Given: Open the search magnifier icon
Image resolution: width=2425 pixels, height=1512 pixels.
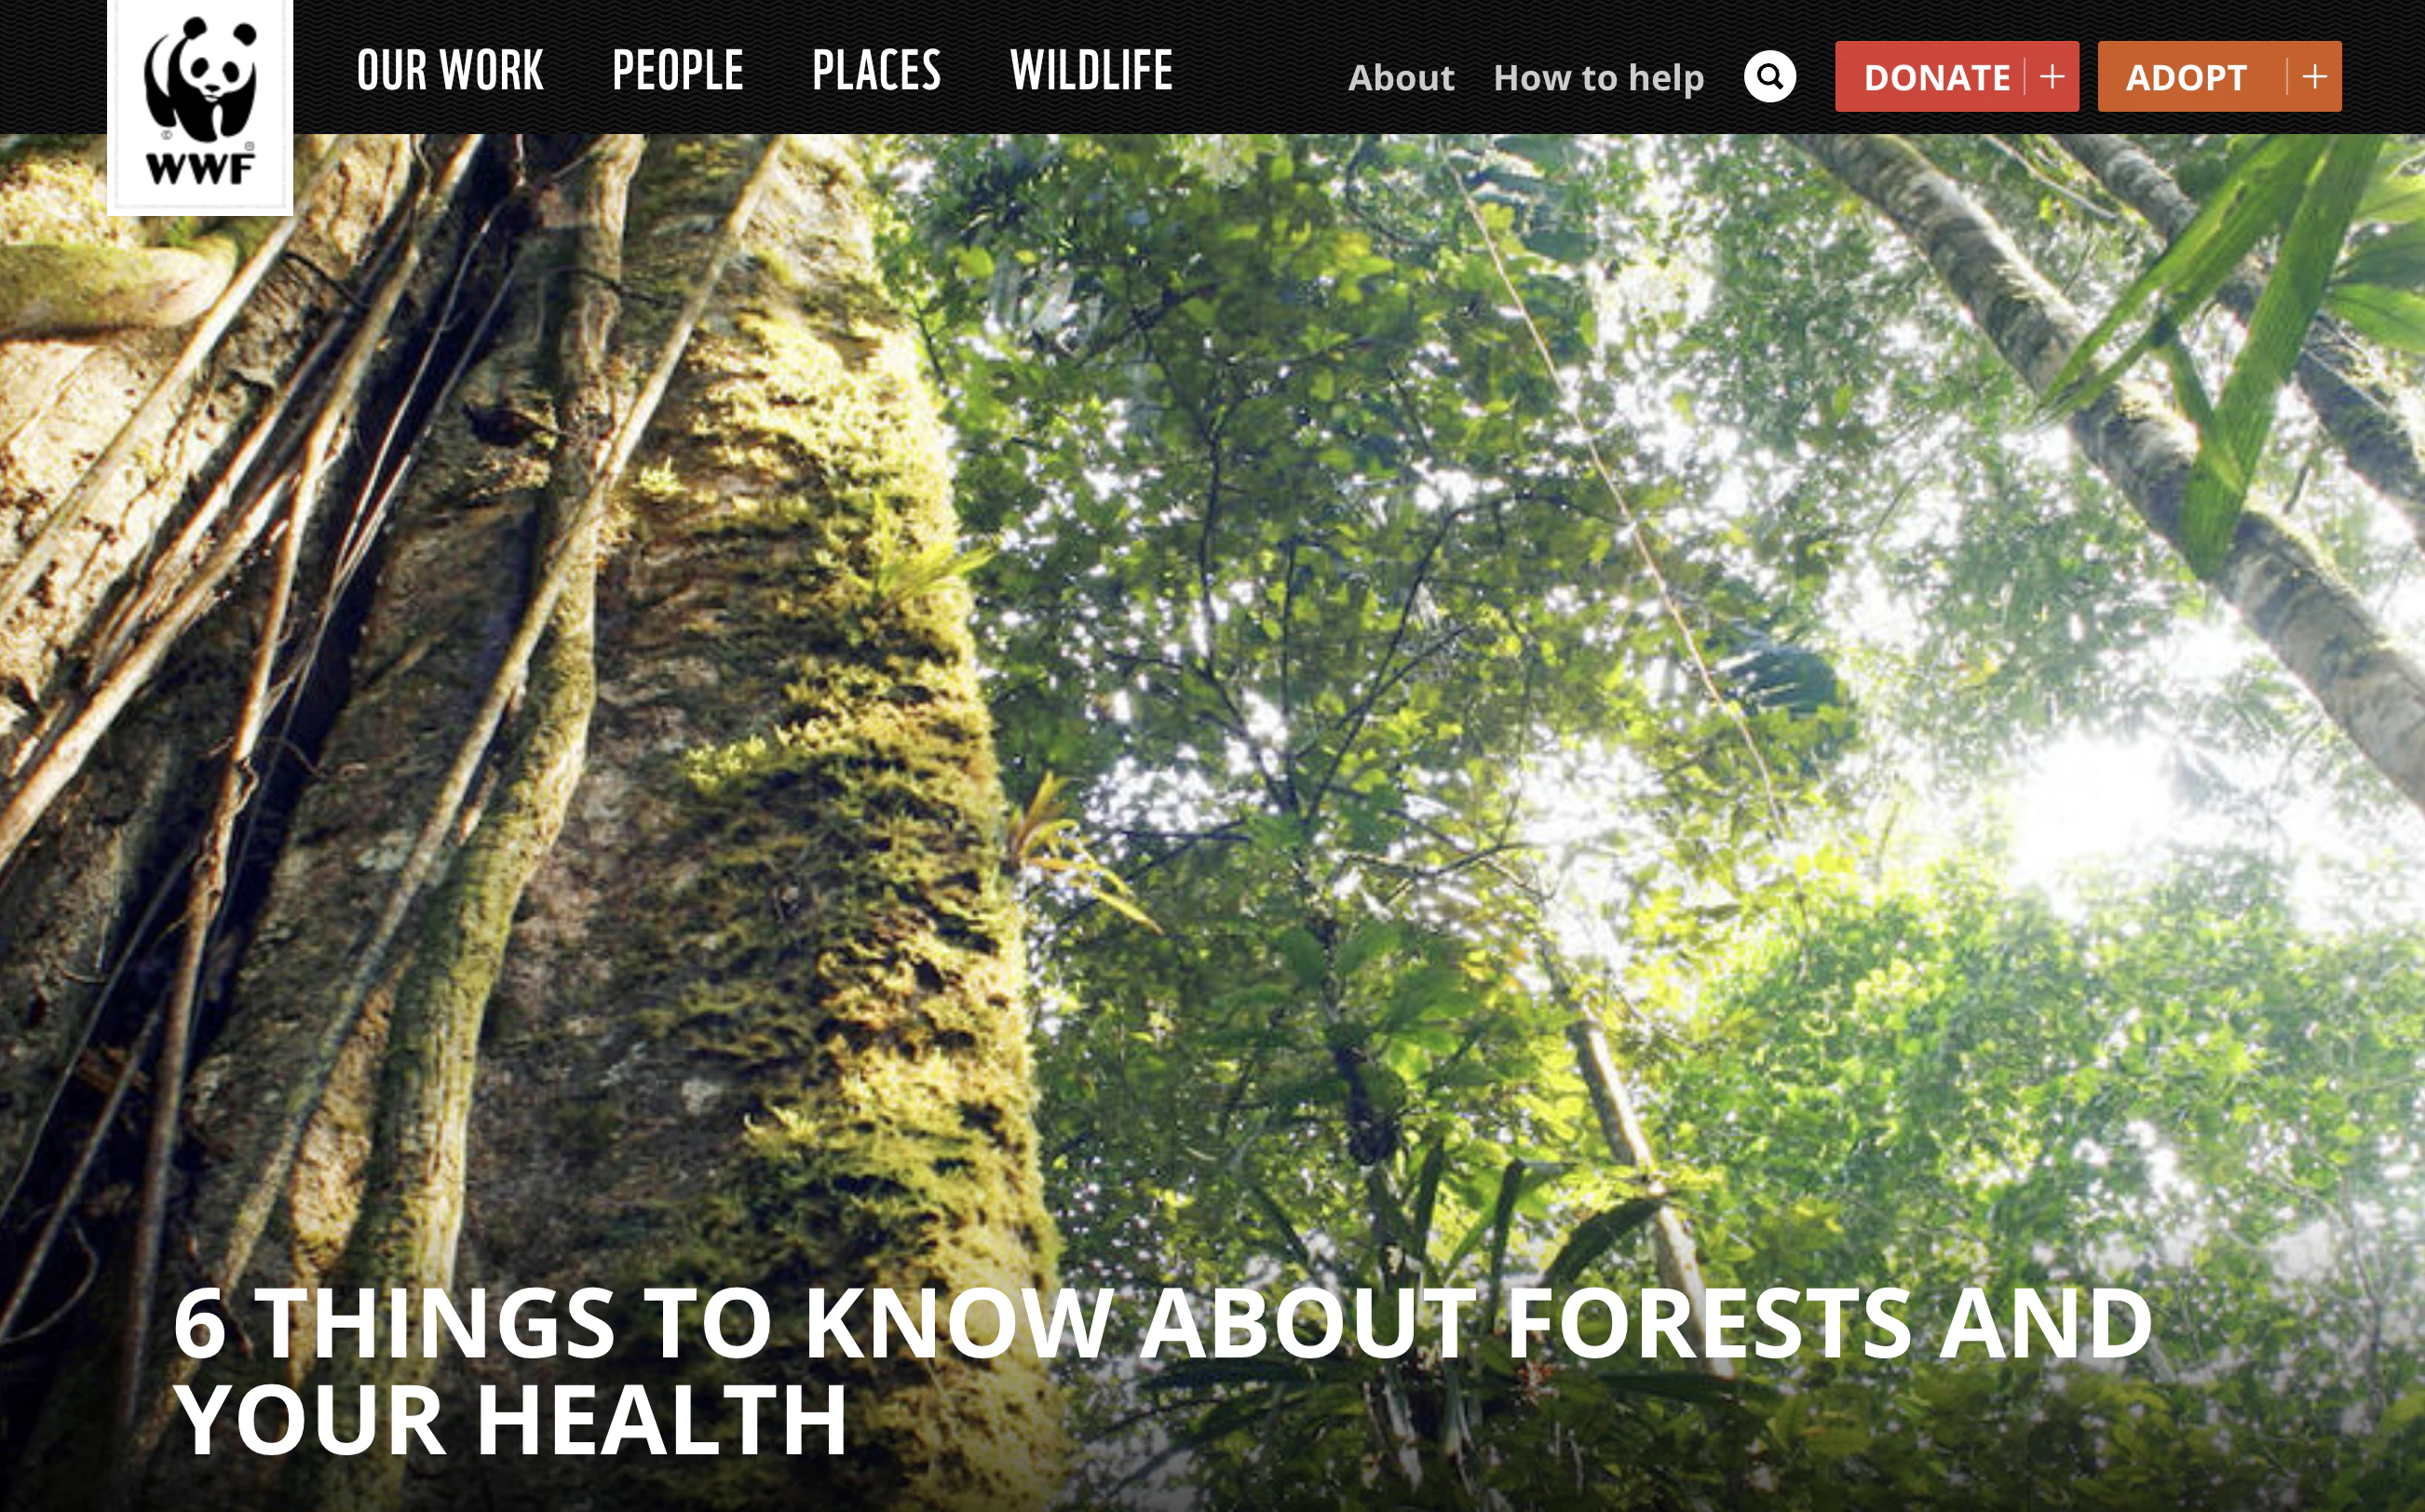Looking at the screenshot, I should (1769, 77).
